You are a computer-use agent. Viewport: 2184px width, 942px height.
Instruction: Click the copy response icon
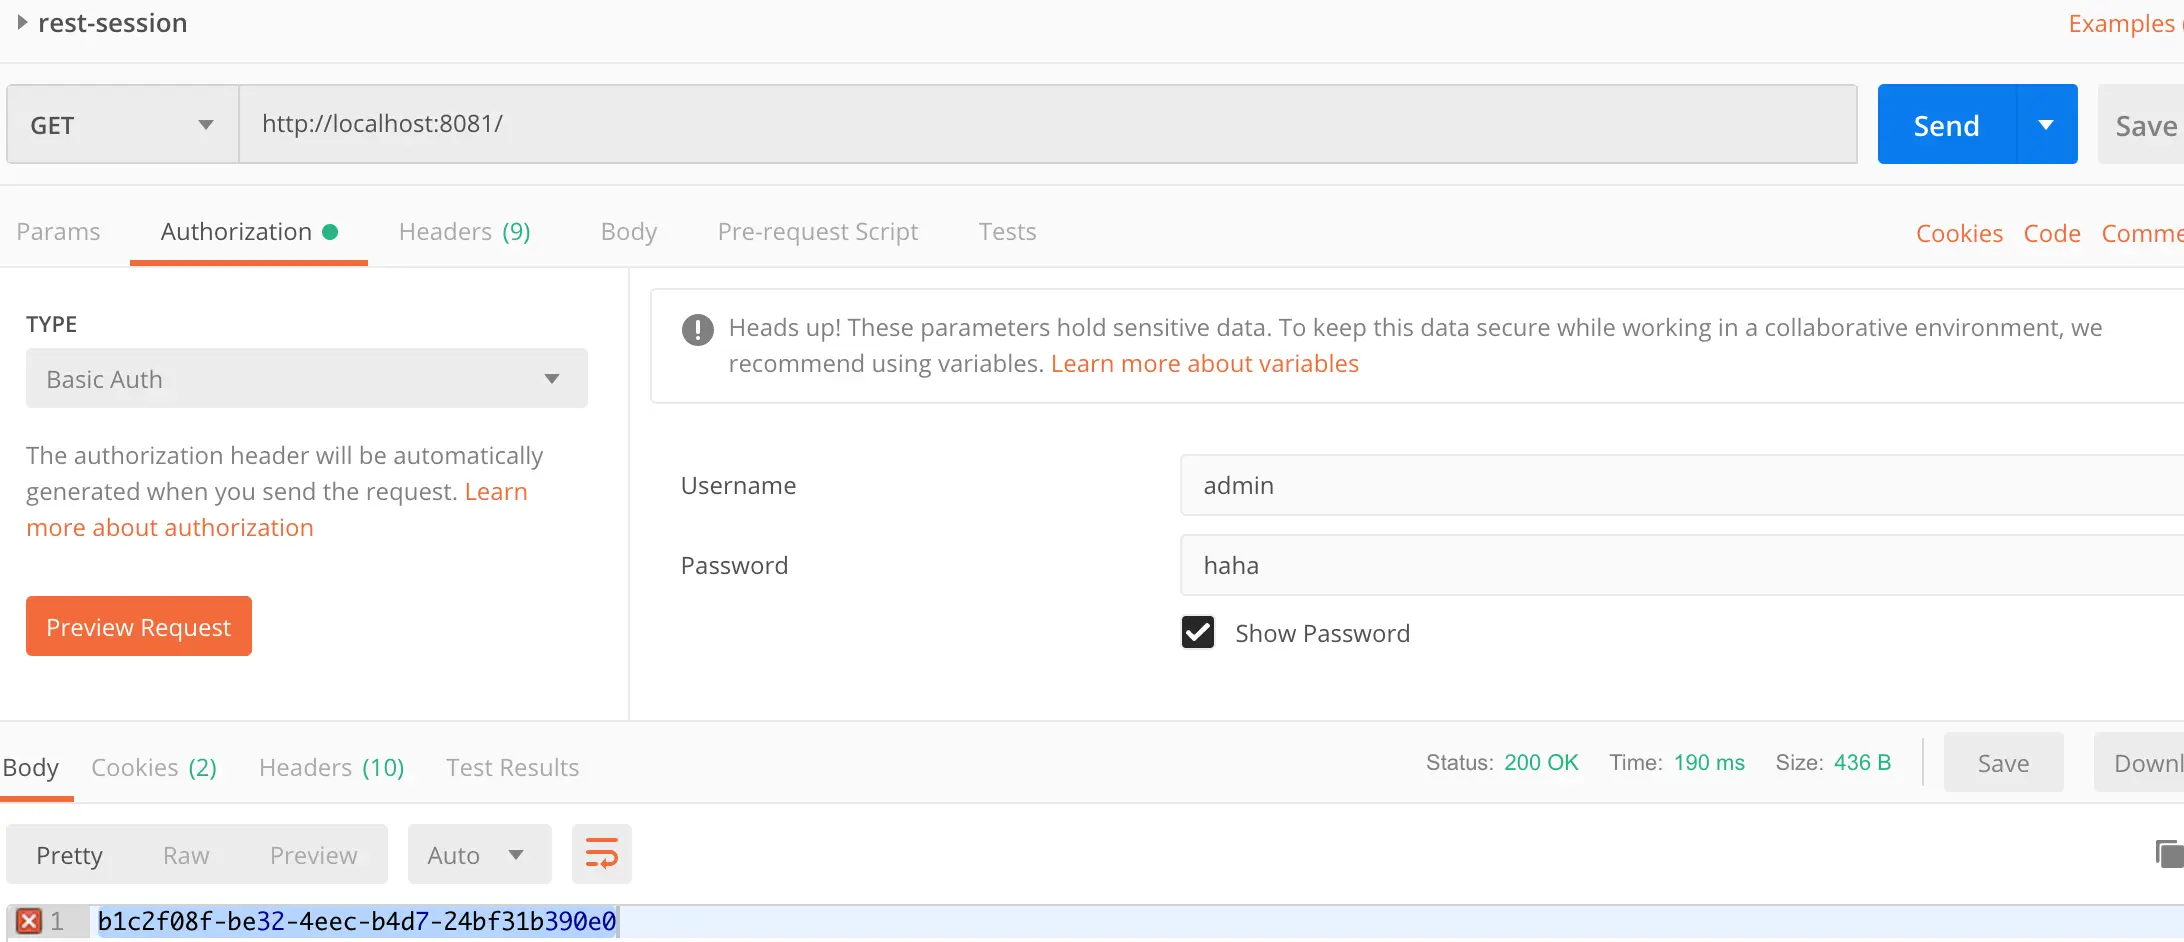click(2169, 854)
